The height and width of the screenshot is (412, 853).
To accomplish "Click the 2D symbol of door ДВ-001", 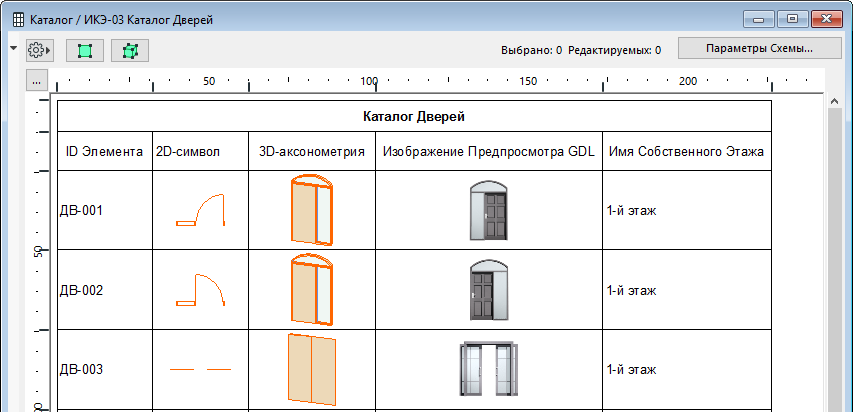I will pyautogui.click(x=200, y=210).
